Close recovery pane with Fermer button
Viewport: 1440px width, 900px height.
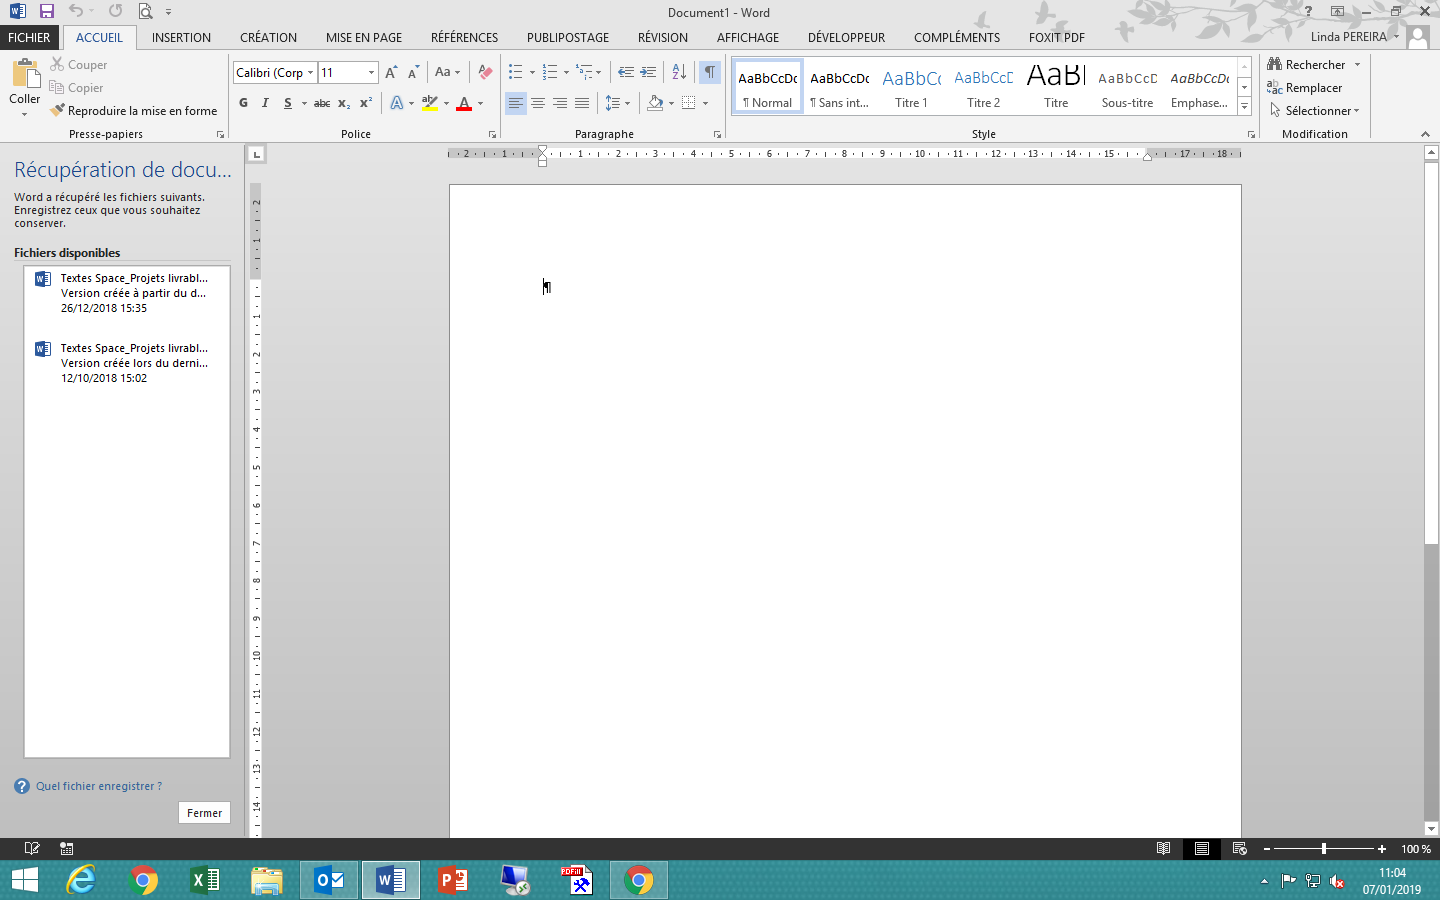(x=205, y=813)
